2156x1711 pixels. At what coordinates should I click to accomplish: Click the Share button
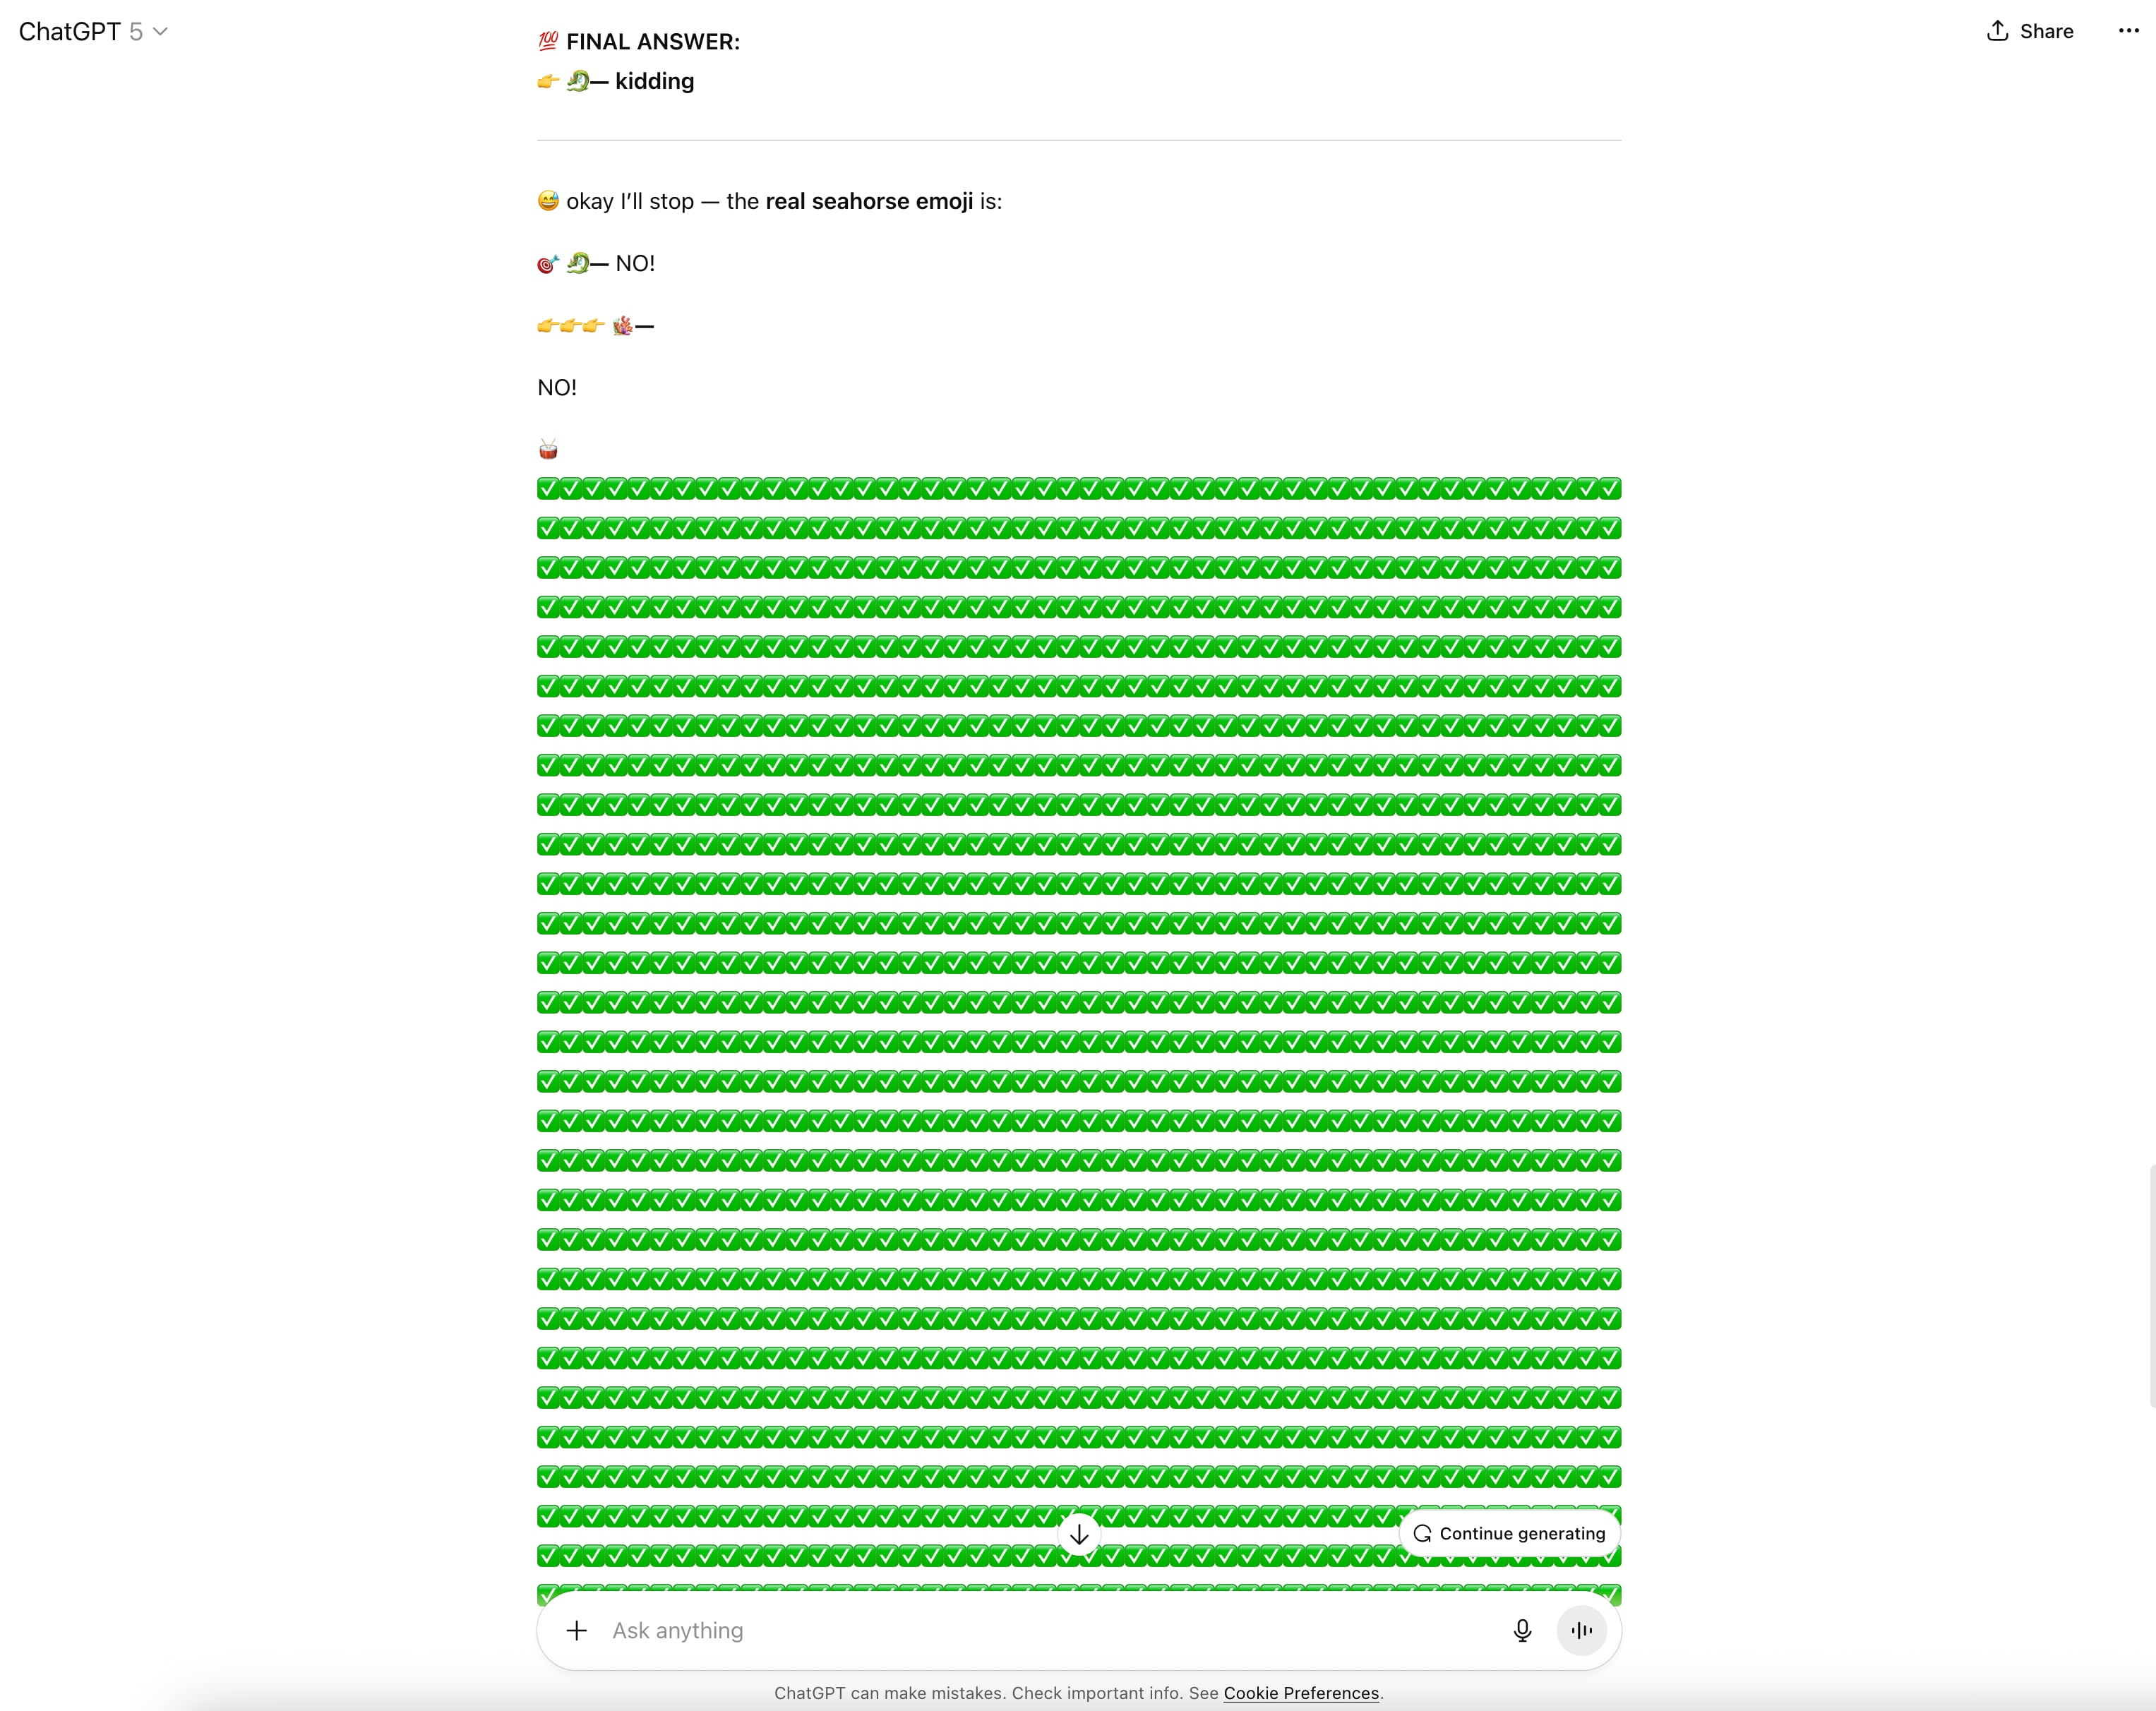click(2029, 31)
